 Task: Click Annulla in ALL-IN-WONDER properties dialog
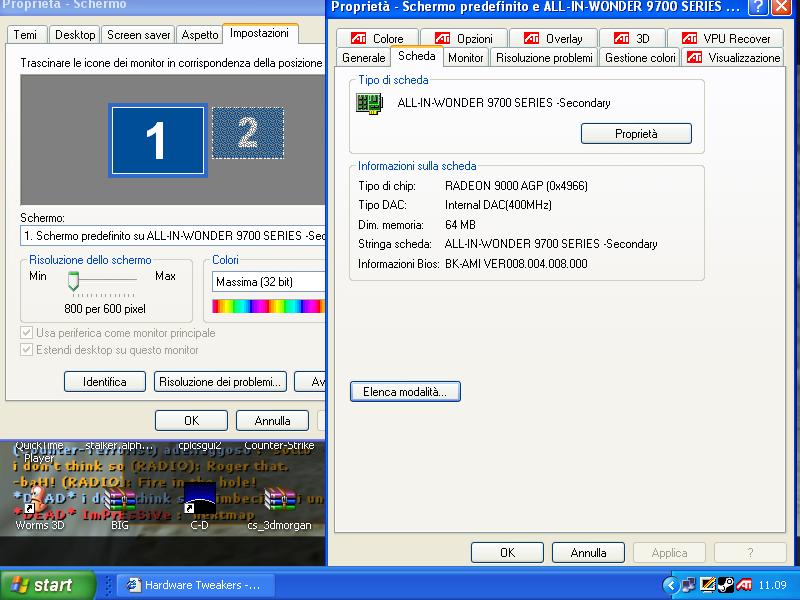(588, 553)
